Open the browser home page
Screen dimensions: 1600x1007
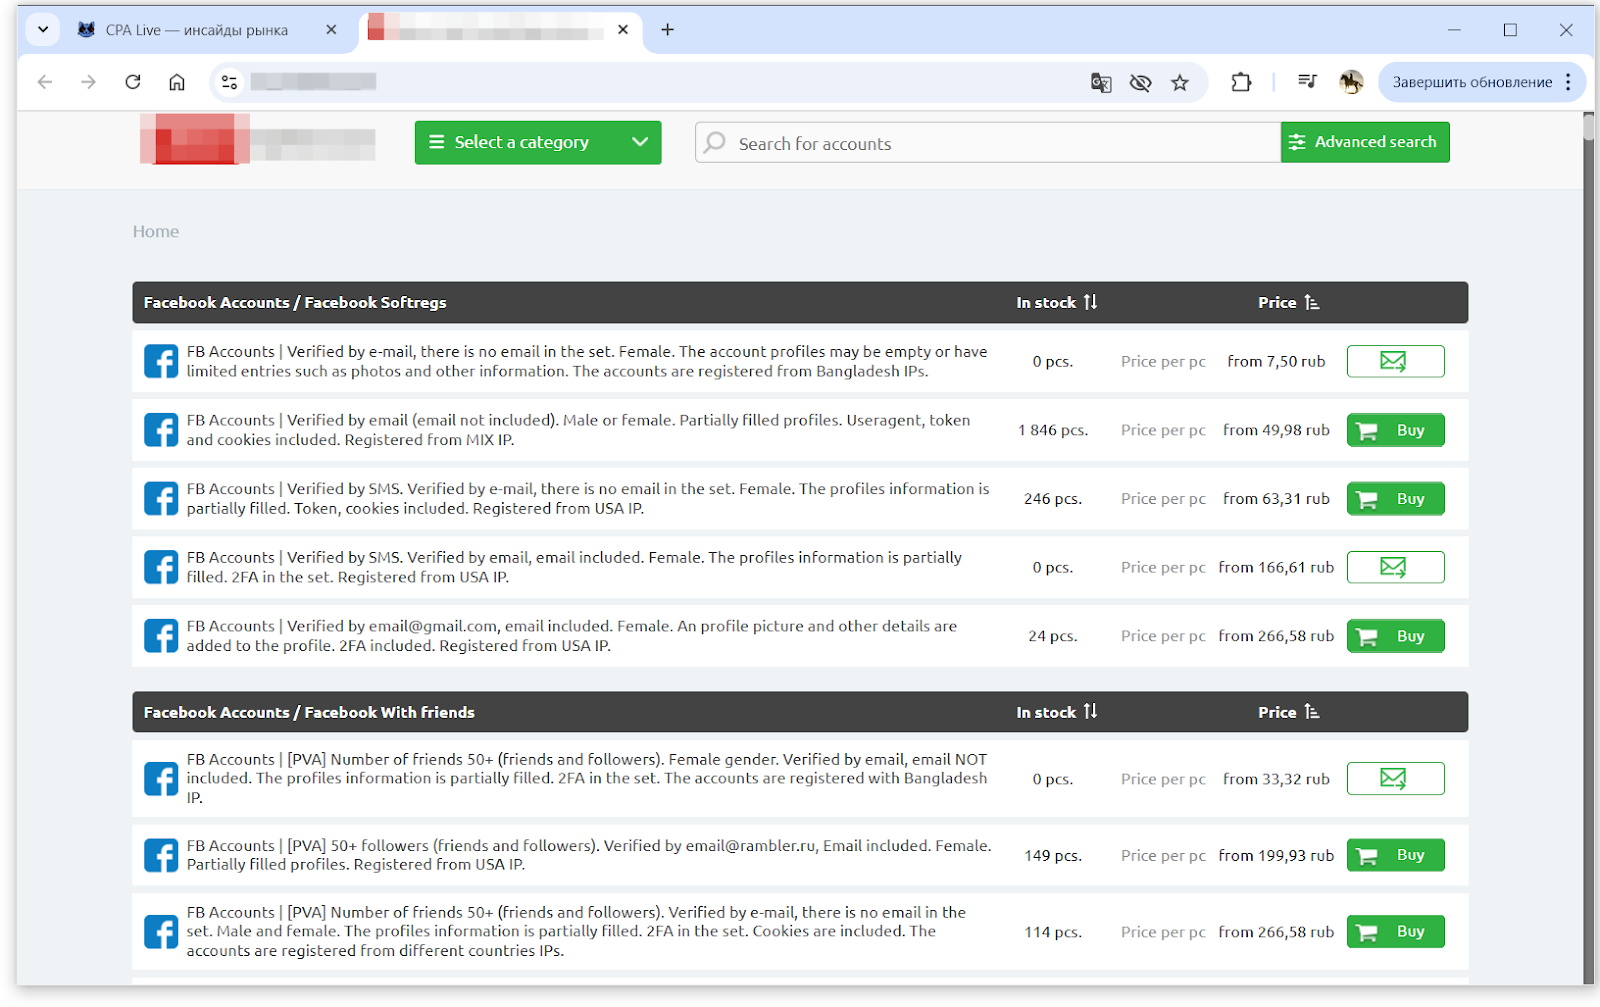(x=177, y=82)
